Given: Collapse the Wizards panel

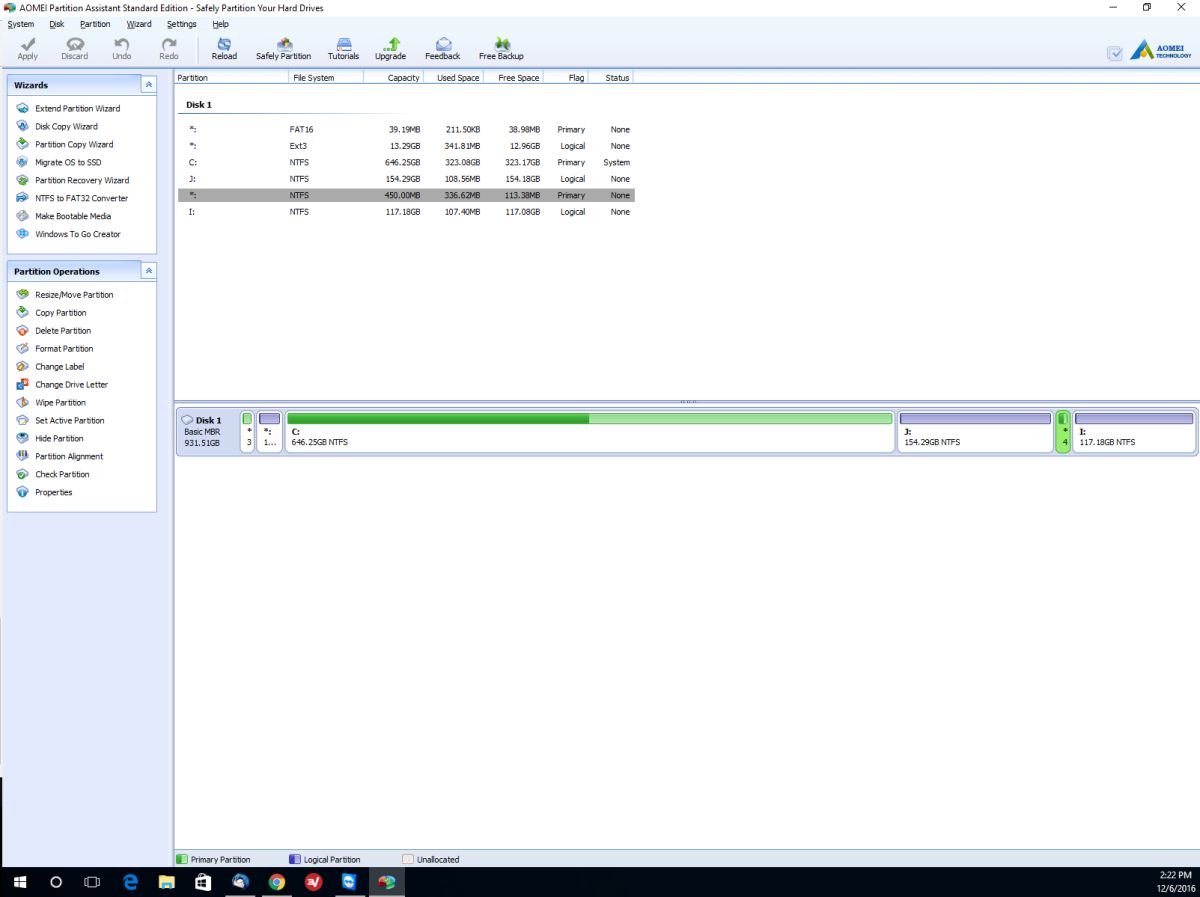Looking at the screenshot, I should (149, 85).
